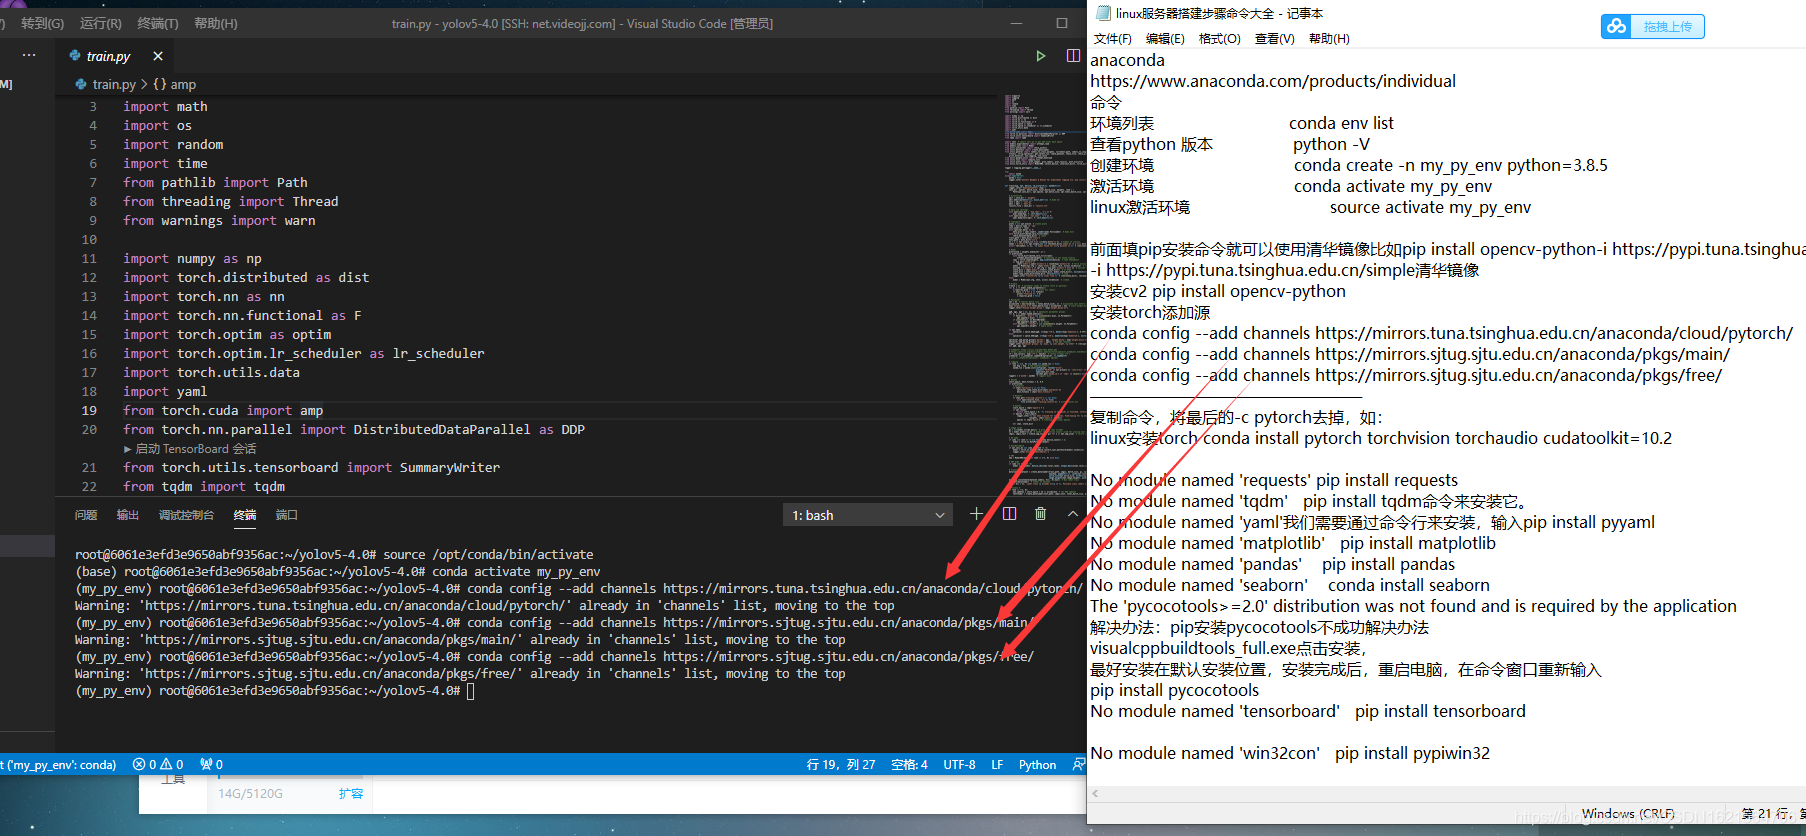Click 'import torch.utils.data' on line 17
The width and height of the screenshot is (1806, 836).
click(211, 372)
